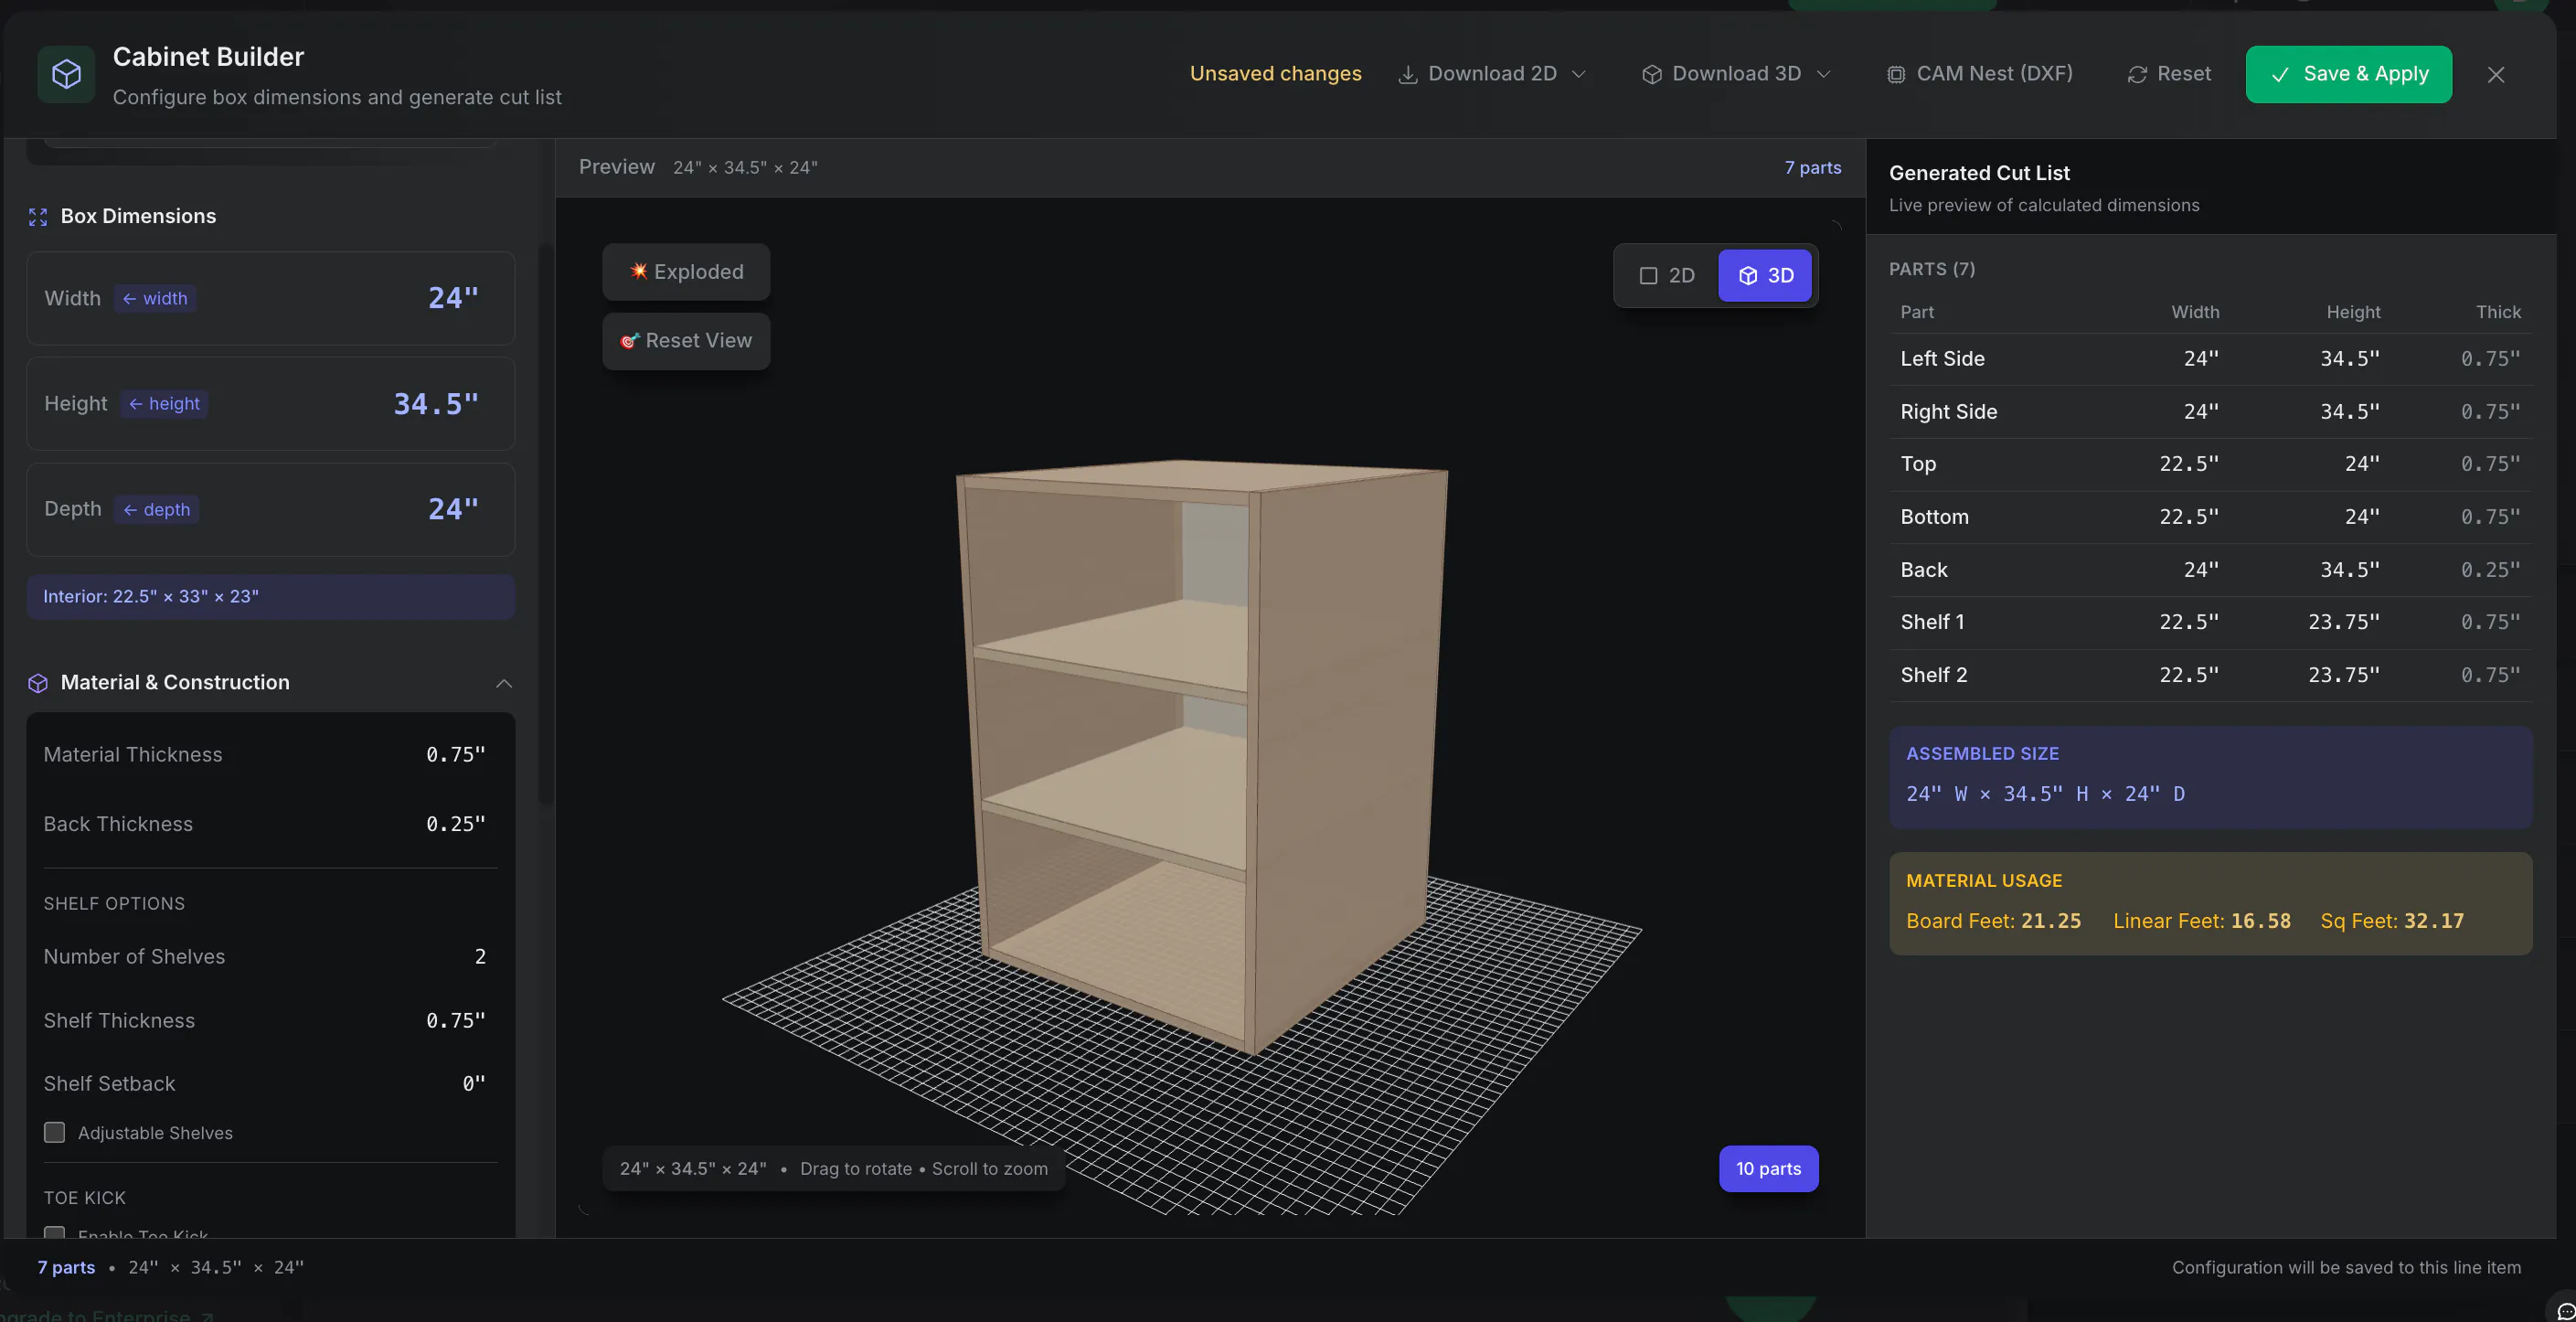Click the Interior: 22.5" × 33" × 23" banner
This screenshot has height=1322, width=2576.
point(271,596)
